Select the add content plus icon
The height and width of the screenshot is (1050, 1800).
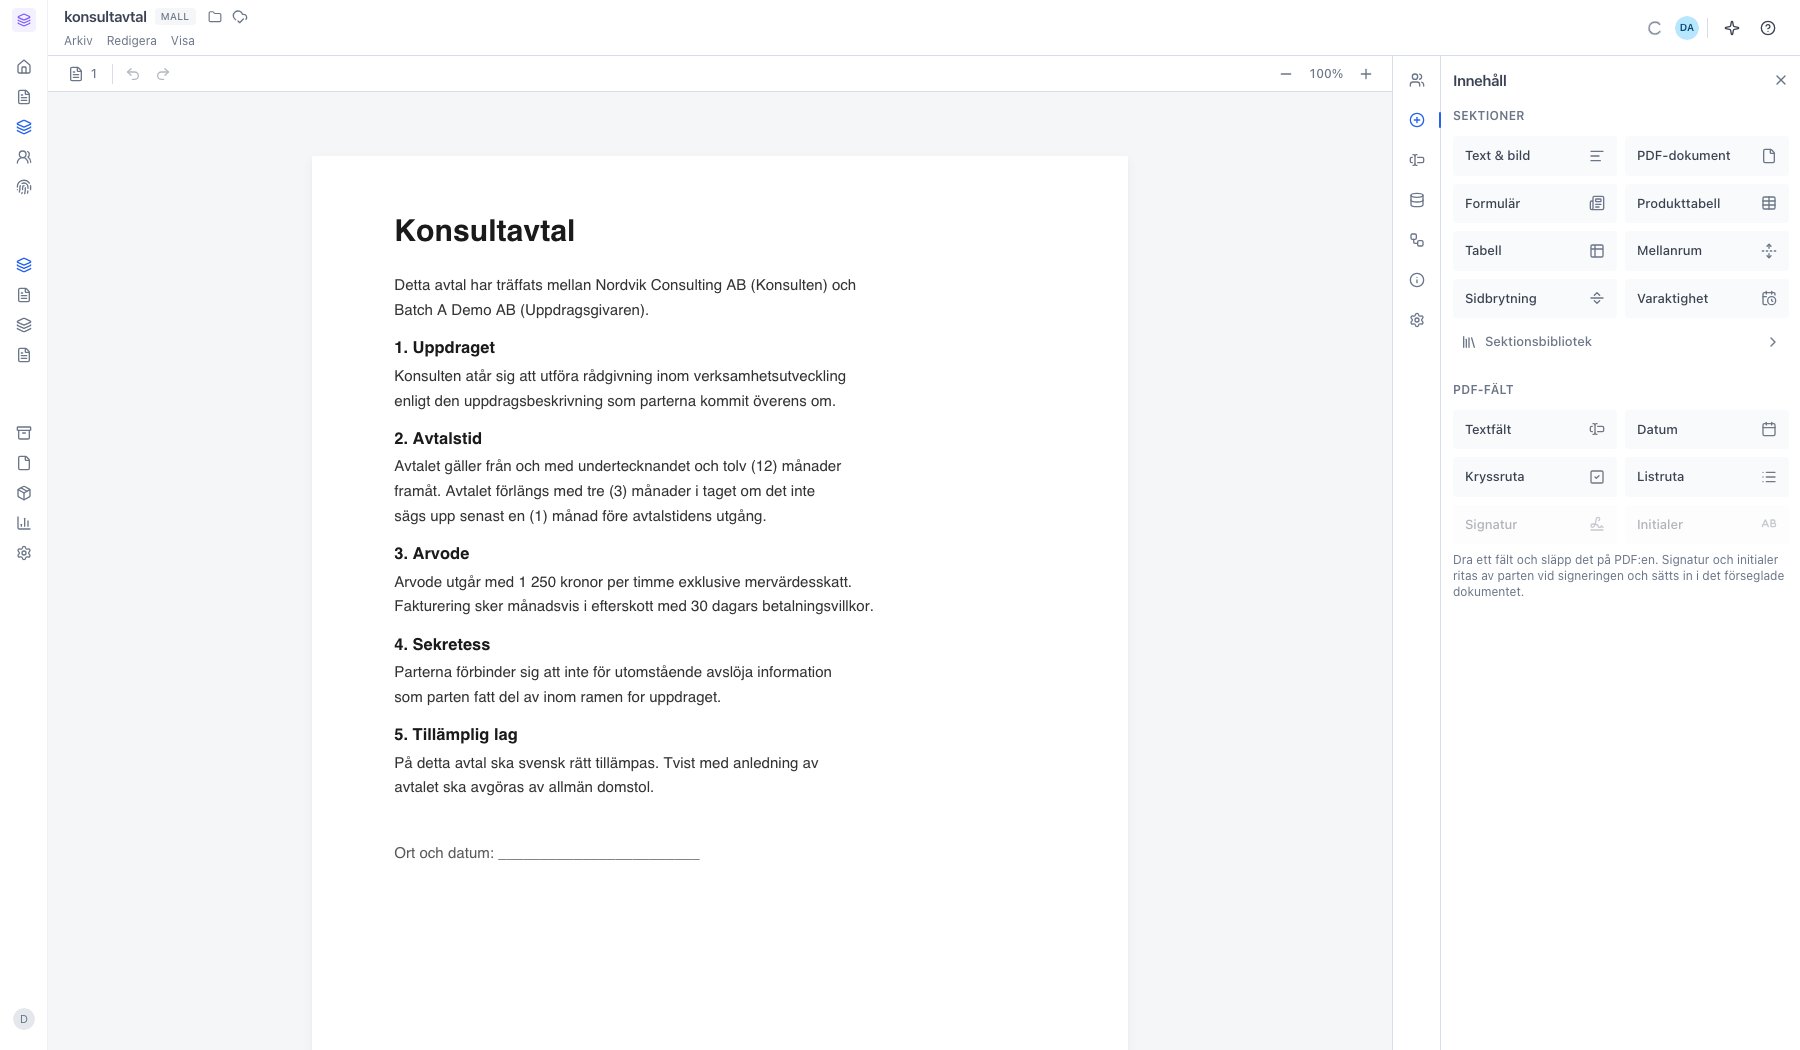tap(1416, 120)
